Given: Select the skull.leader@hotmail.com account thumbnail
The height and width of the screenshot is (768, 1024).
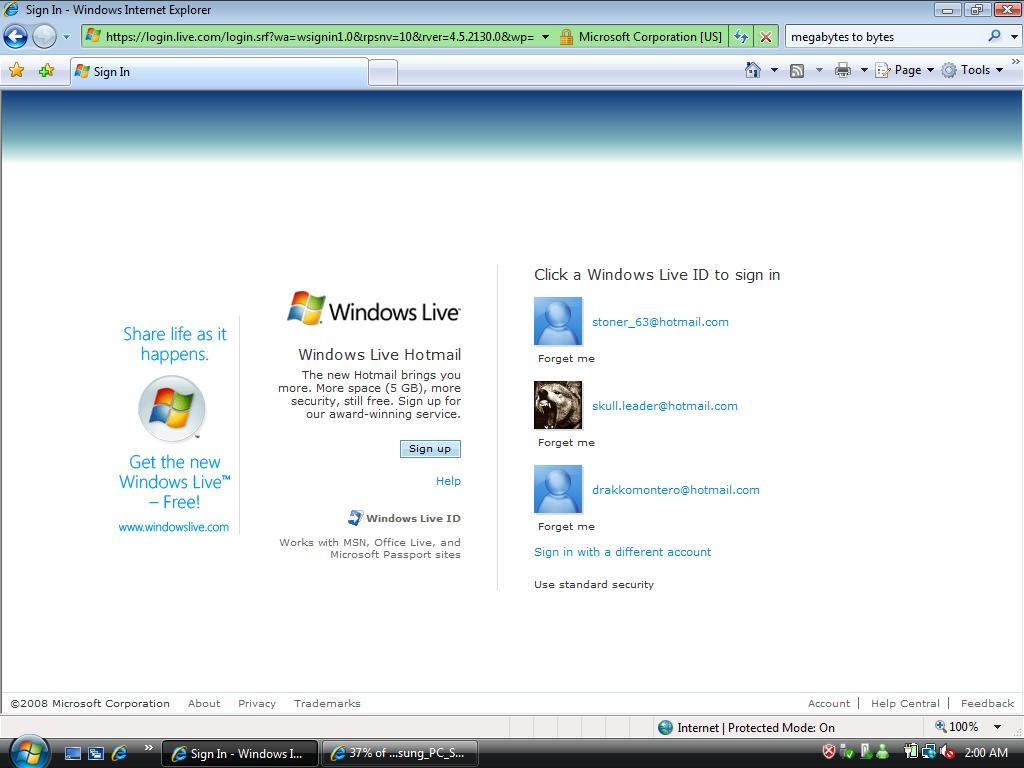Looking at the screenshot, I should [x=557, y=405].
